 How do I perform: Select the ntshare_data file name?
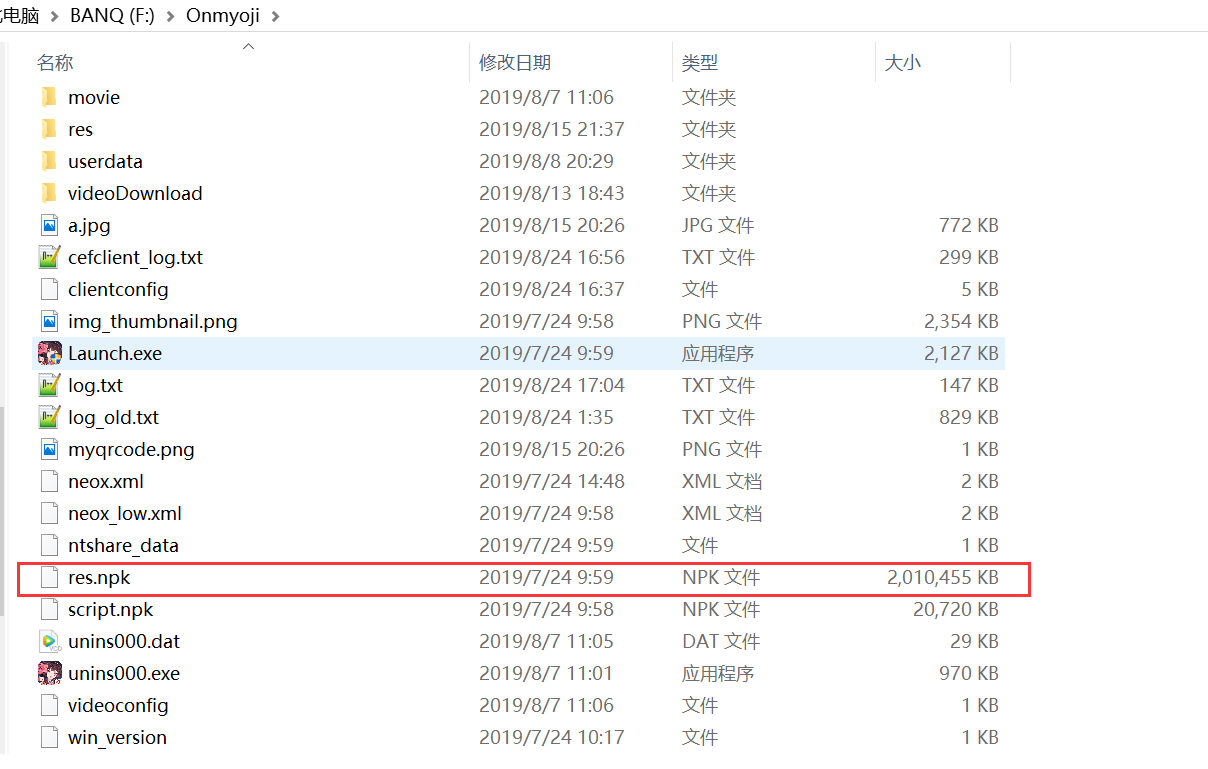(x=123, y=545)
